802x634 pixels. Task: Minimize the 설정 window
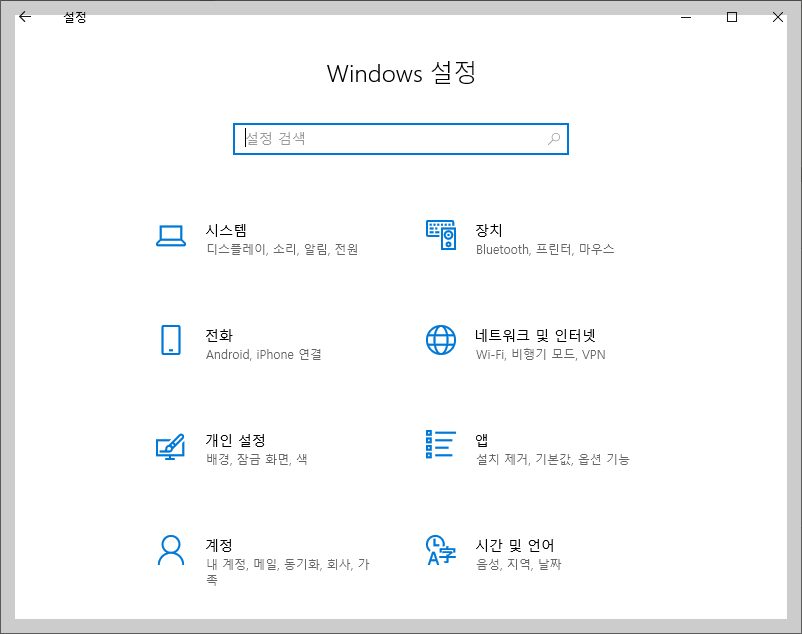click(686, 17)
